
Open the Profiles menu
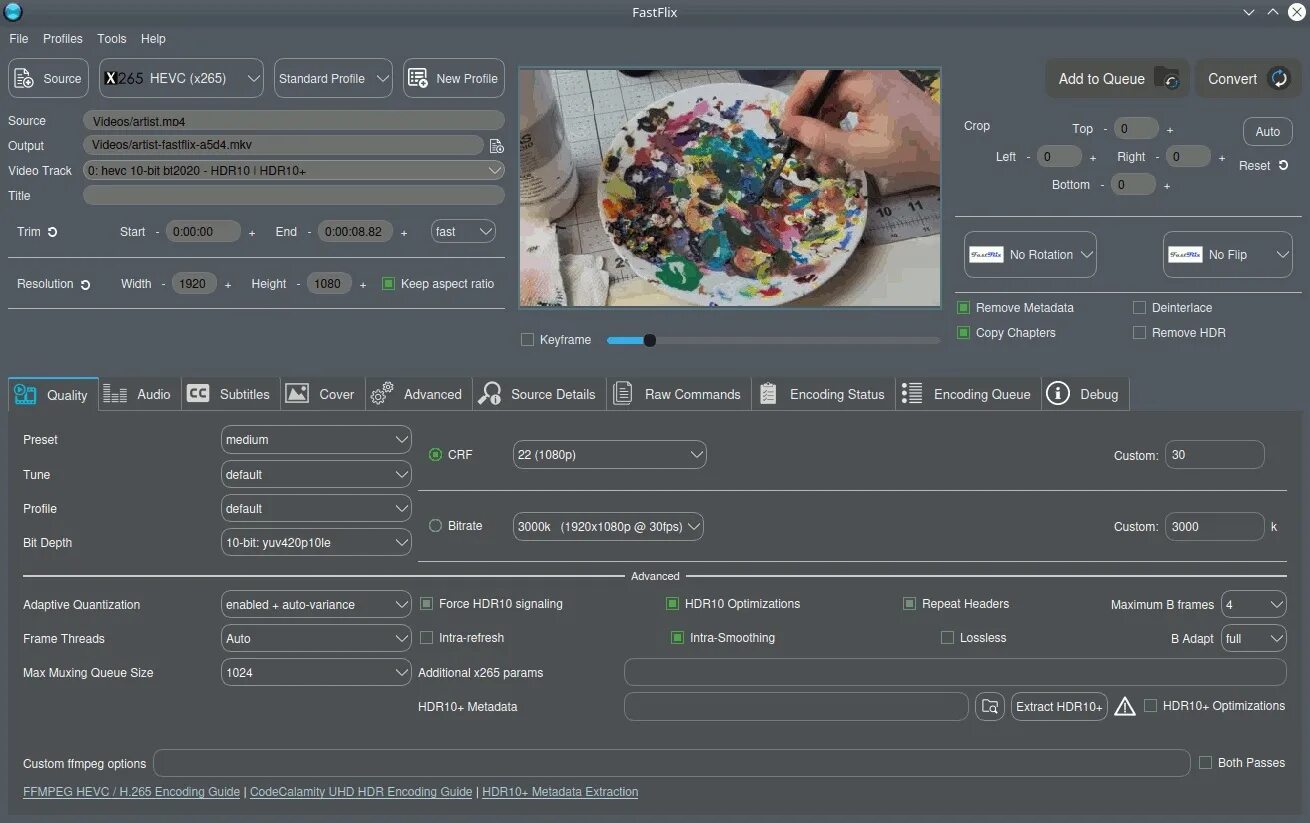click(x=63, y=39)
